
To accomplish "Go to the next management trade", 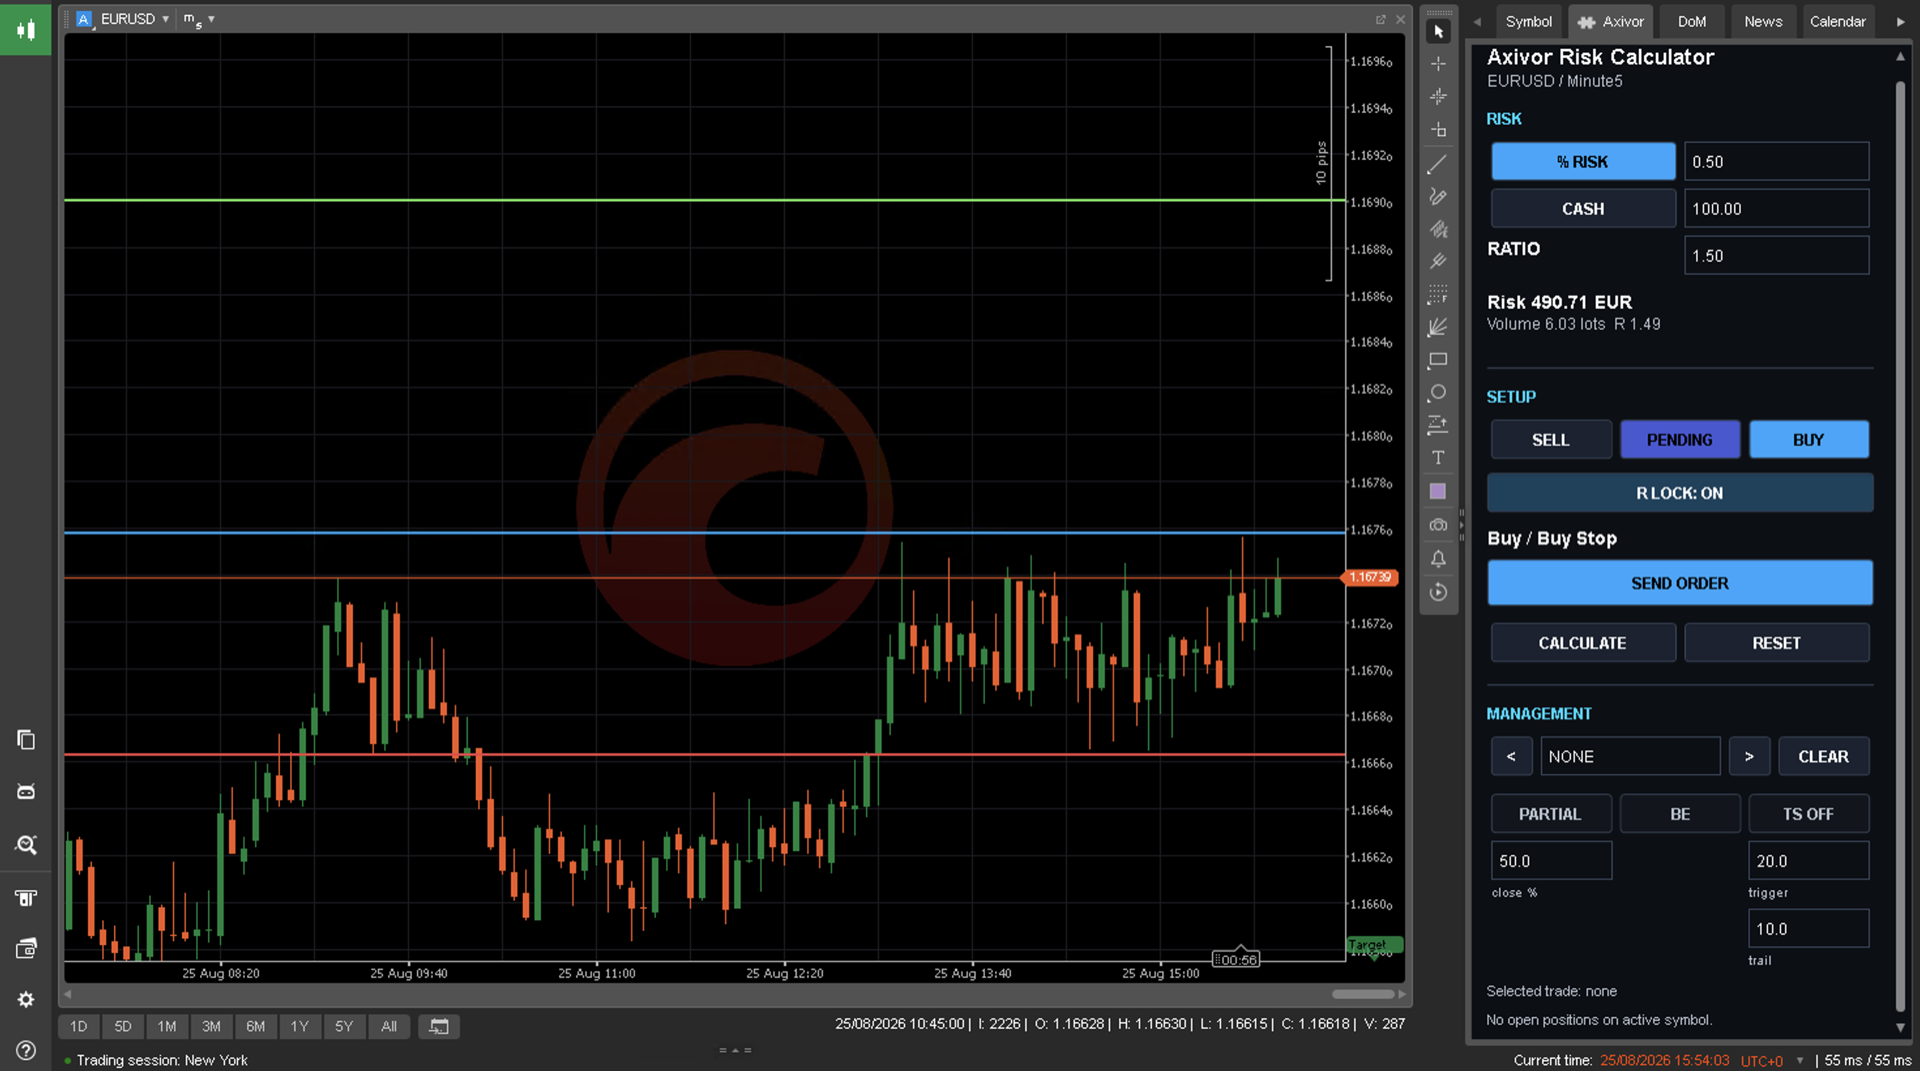I will (x=1749, y=756).
